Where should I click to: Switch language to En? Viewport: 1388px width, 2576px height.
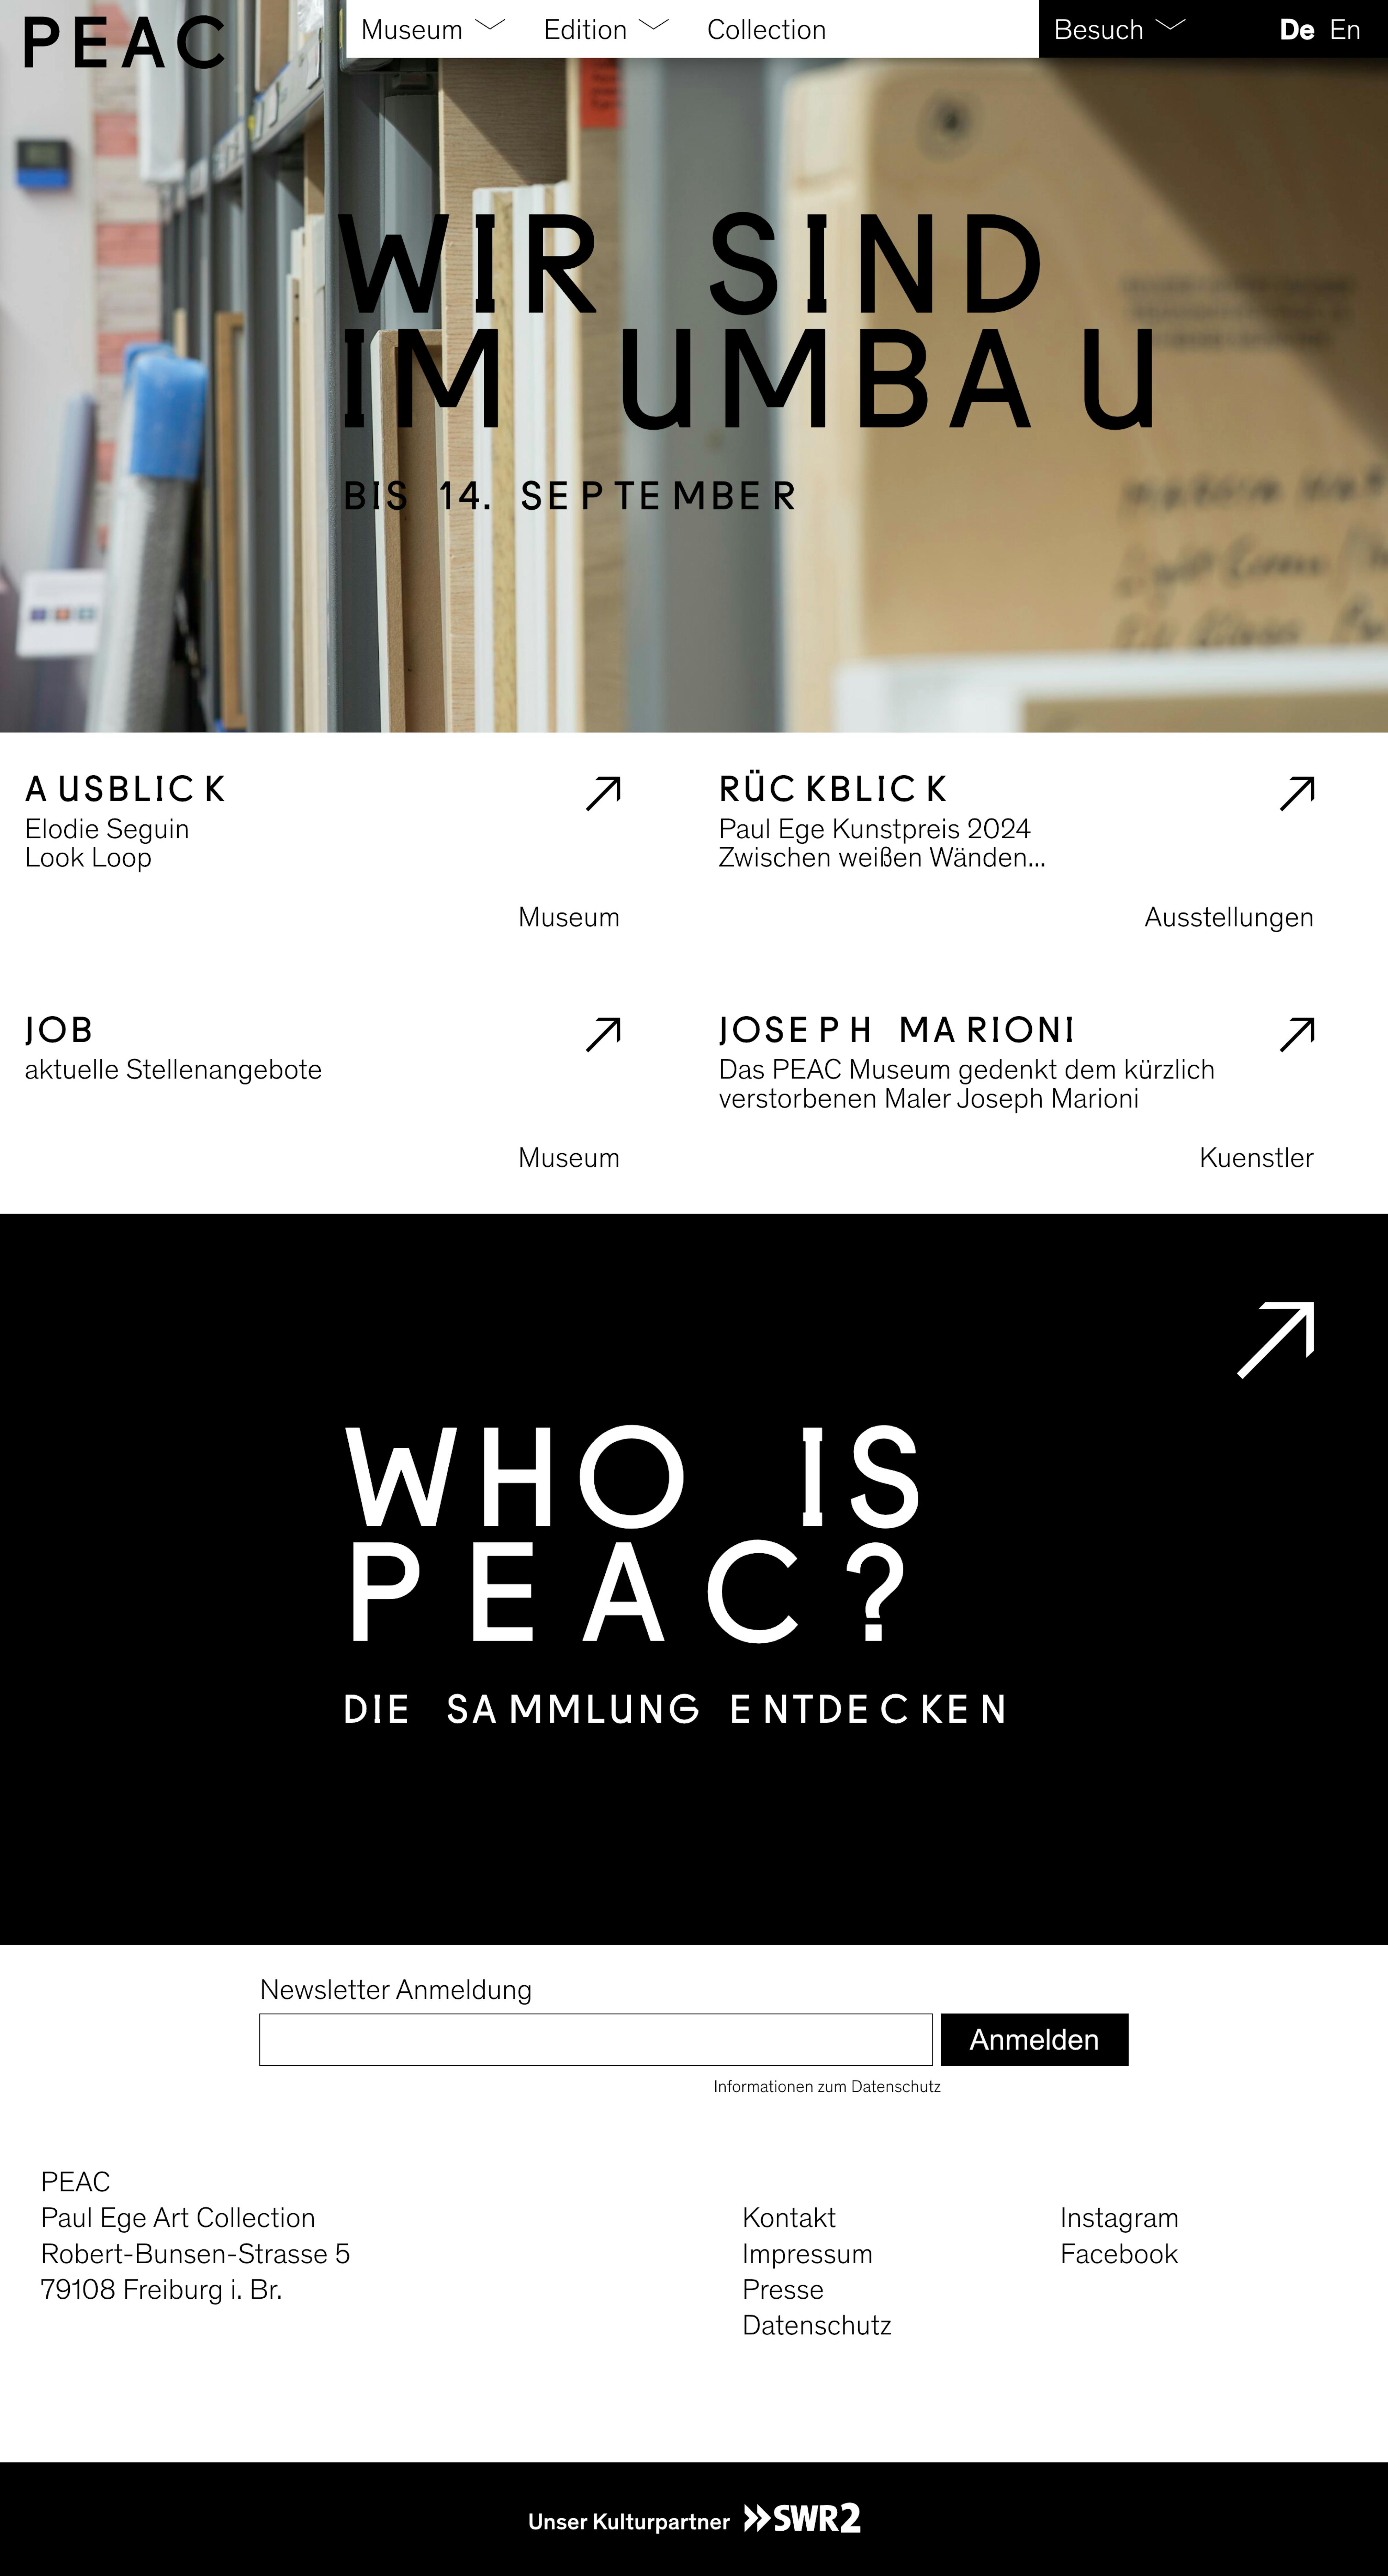pyautogui.click(x=1345, y=30)
